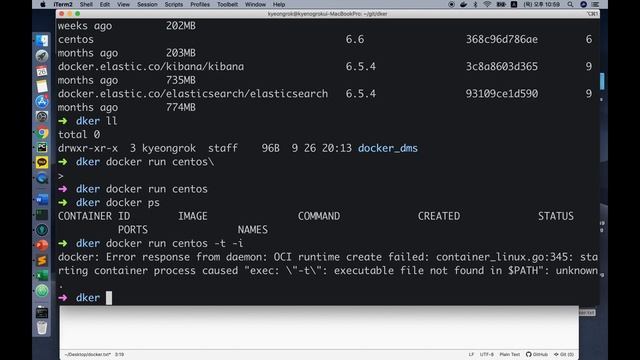Click the terminal window title bar text
640x360 pixels.
327,14
